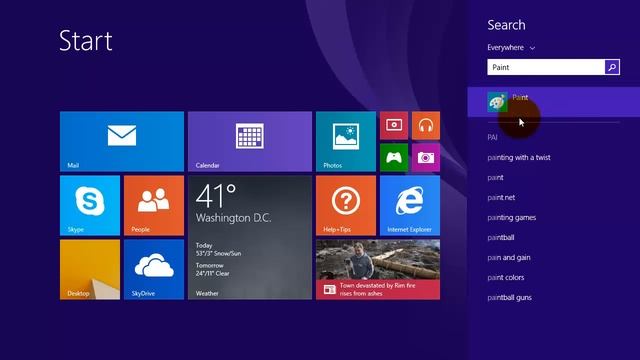
Task: Launch Internet Explorer tile
Action: (x=410, y=205)
